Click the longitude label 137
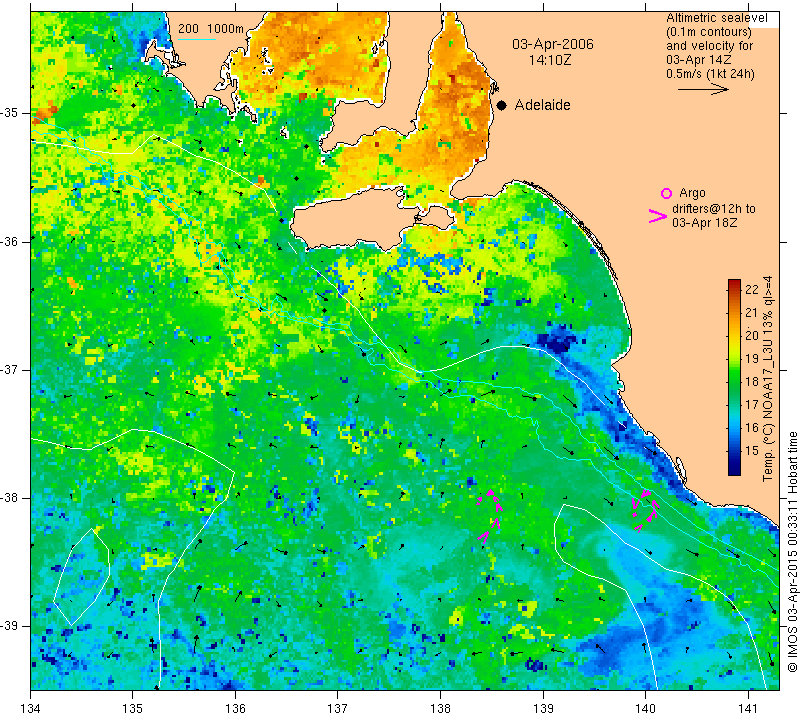The width and height of the screenshot is (800, 720). pos(337,708)
